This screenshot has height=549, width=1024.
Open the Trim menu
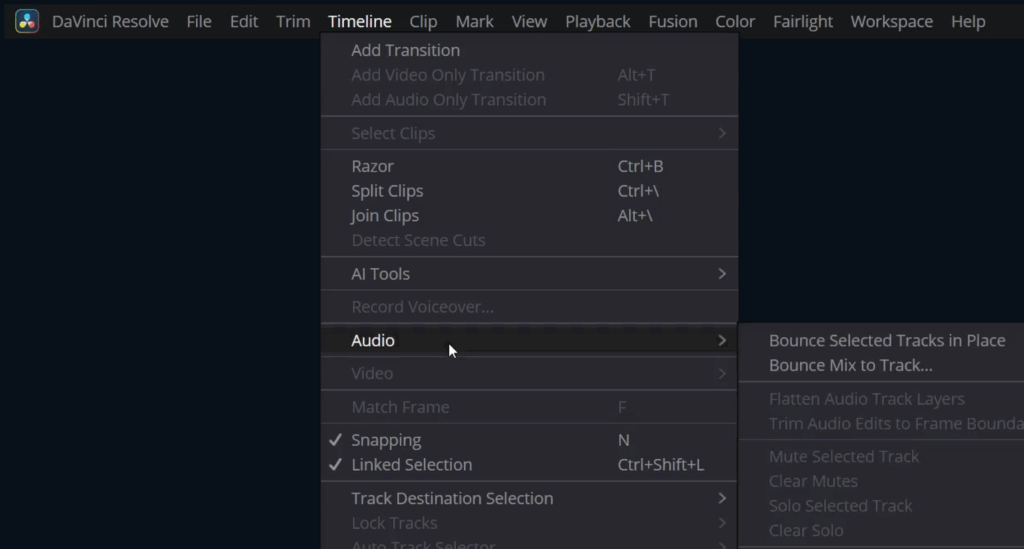(293, 22)
